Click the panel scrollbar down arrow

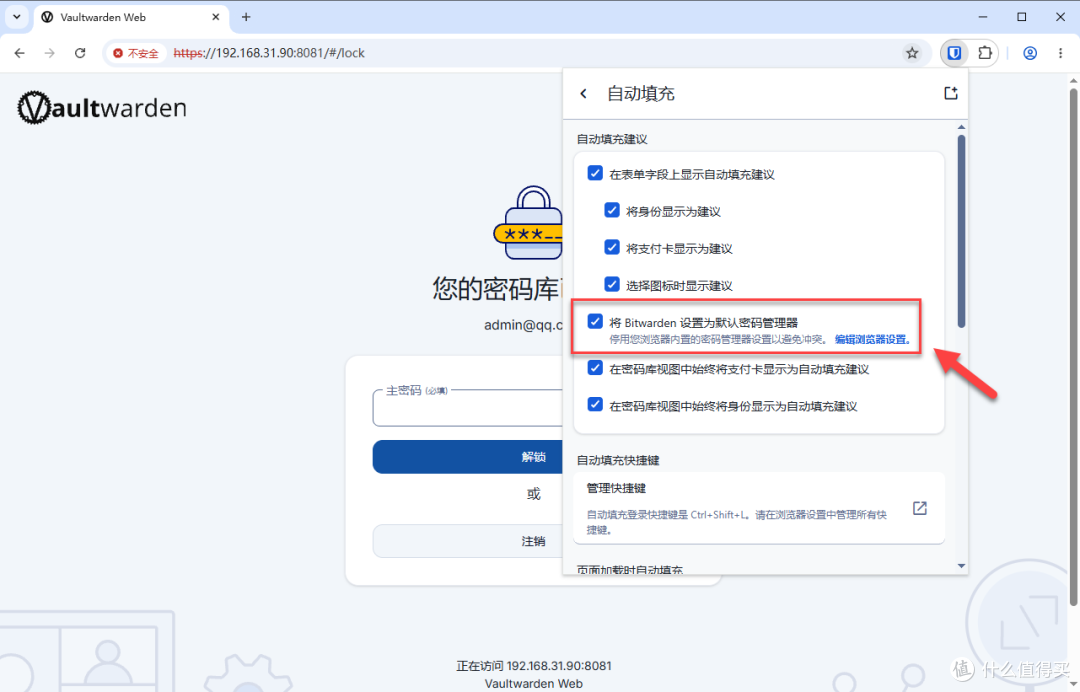(x=962, y=566)
